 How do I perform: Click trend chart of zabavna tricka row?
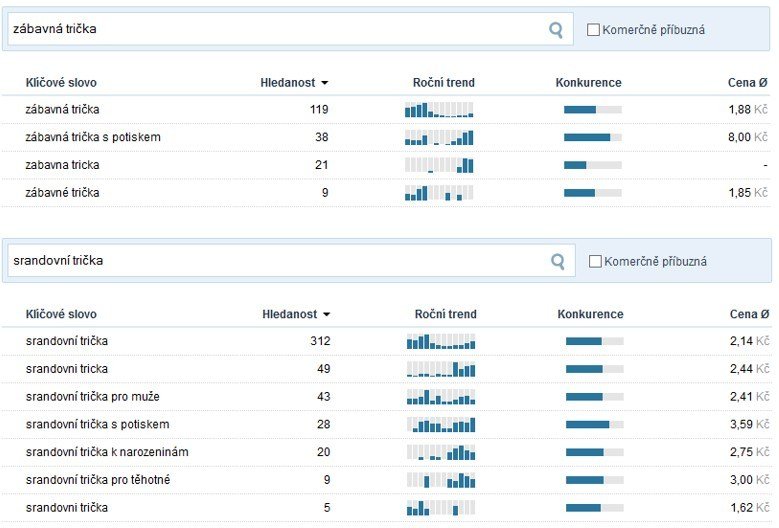pyautogui.click(x=439, y=165)
